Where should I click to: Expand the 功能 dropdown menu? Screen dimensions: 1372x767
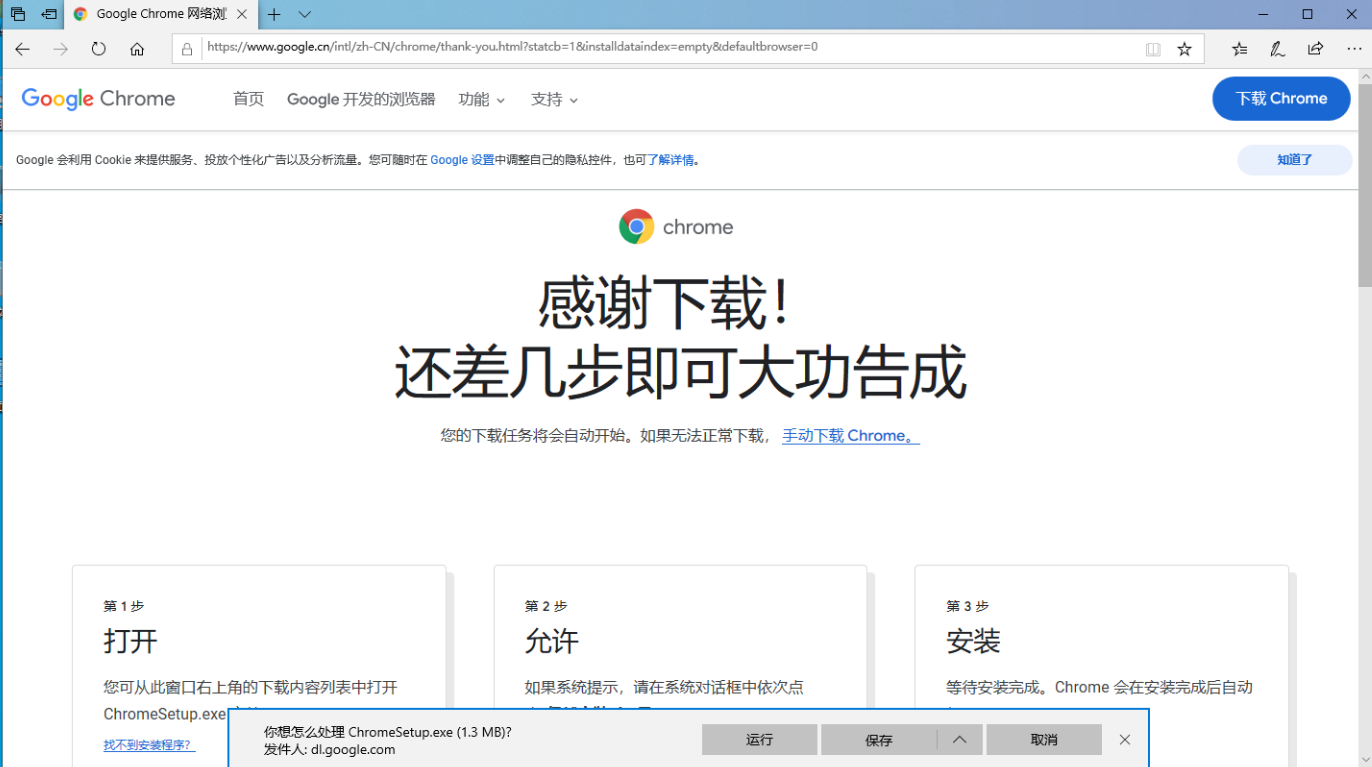(482, 99)
